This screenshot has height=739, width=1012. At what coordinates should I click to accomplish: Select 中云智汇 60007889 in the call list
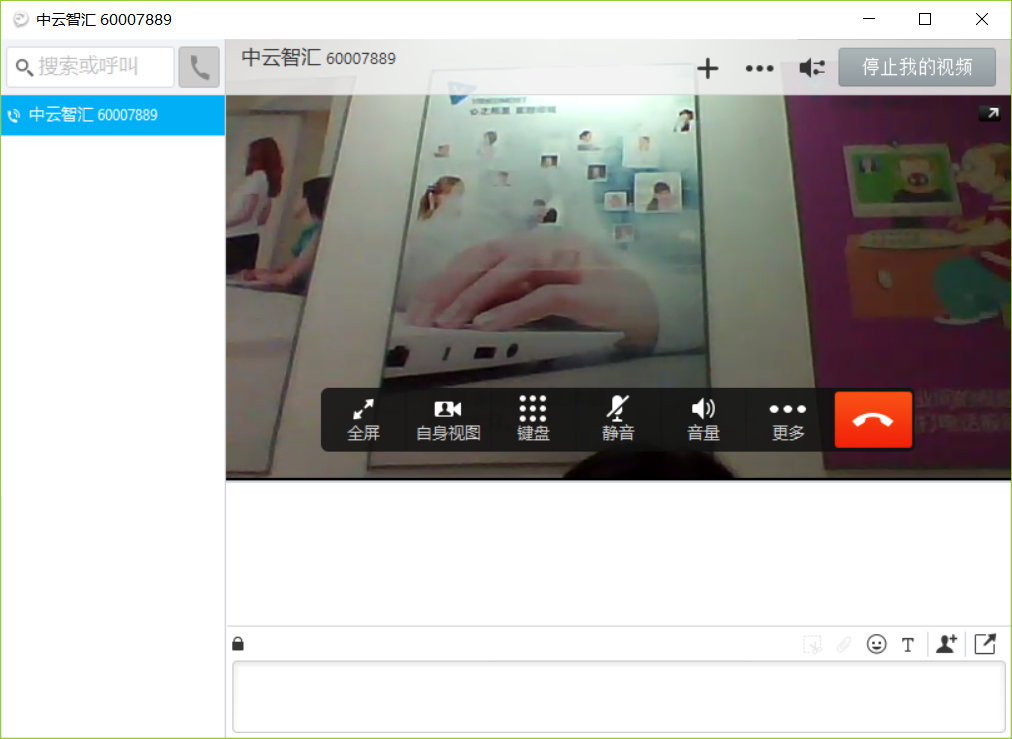point(112,115)
